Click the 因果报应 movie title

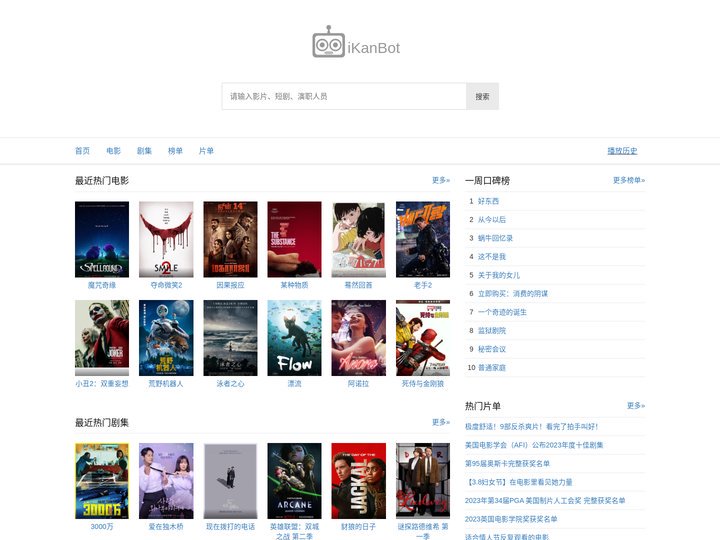(x=231, y=285)
